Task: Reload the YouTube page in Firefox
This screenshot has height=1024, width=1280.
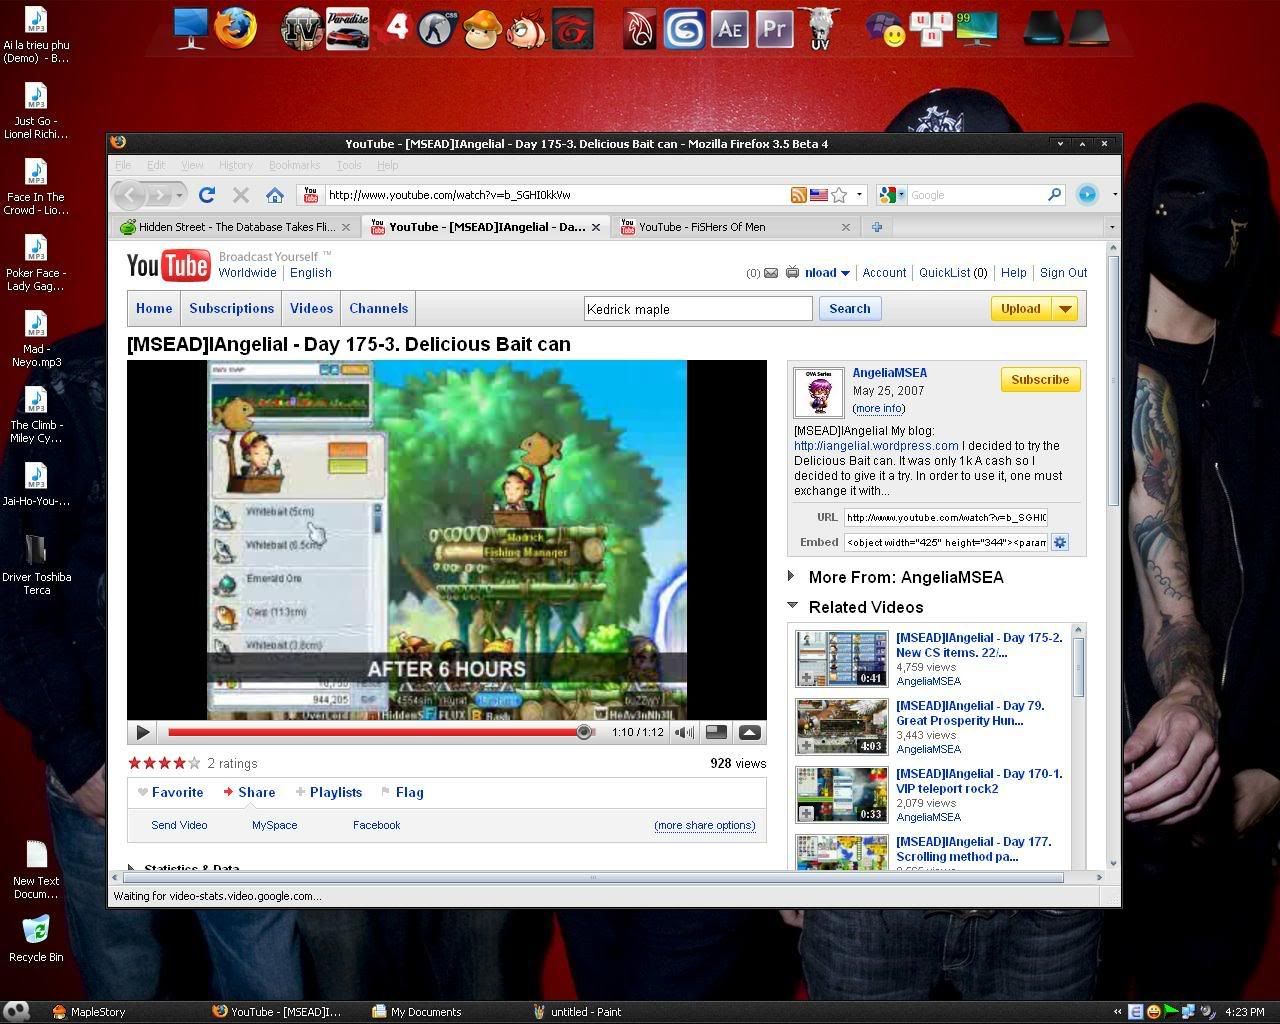Action: tap(207, 195)
